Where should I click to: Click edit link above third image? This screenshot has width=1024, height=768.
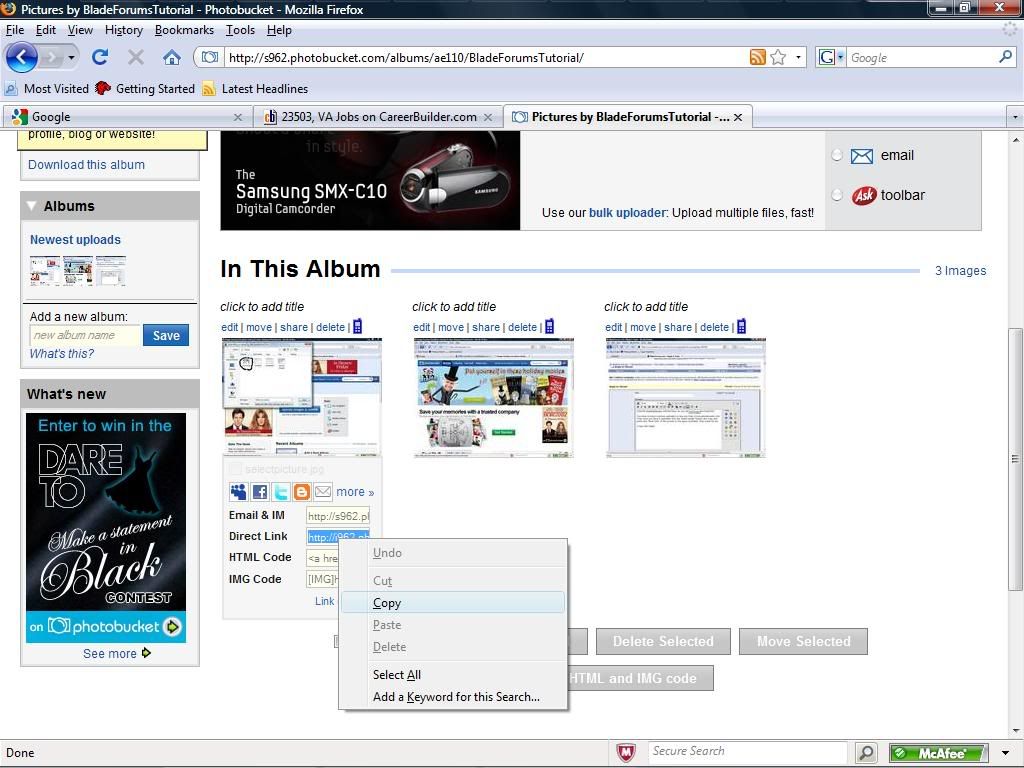tap(613, 327)
